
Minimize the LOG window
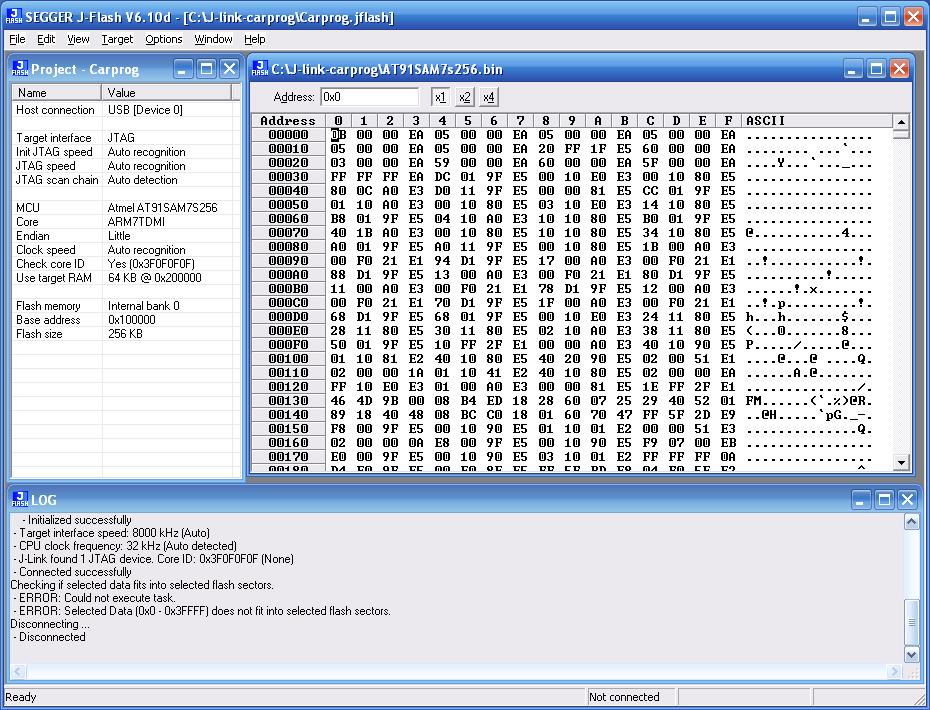(x=861, y=499)
